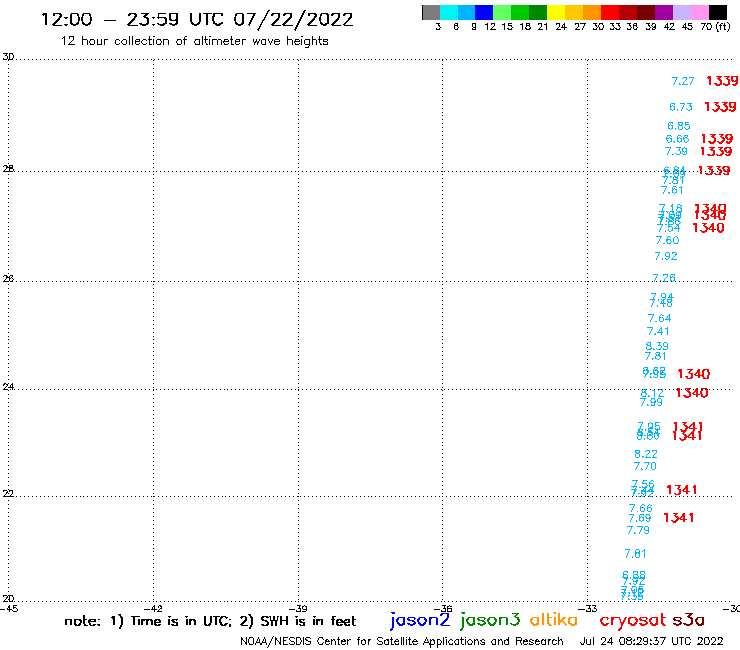Screen dimensions: 740x650
Task: Select the wave height reading 7.61
Action: (x=672, y=190)
